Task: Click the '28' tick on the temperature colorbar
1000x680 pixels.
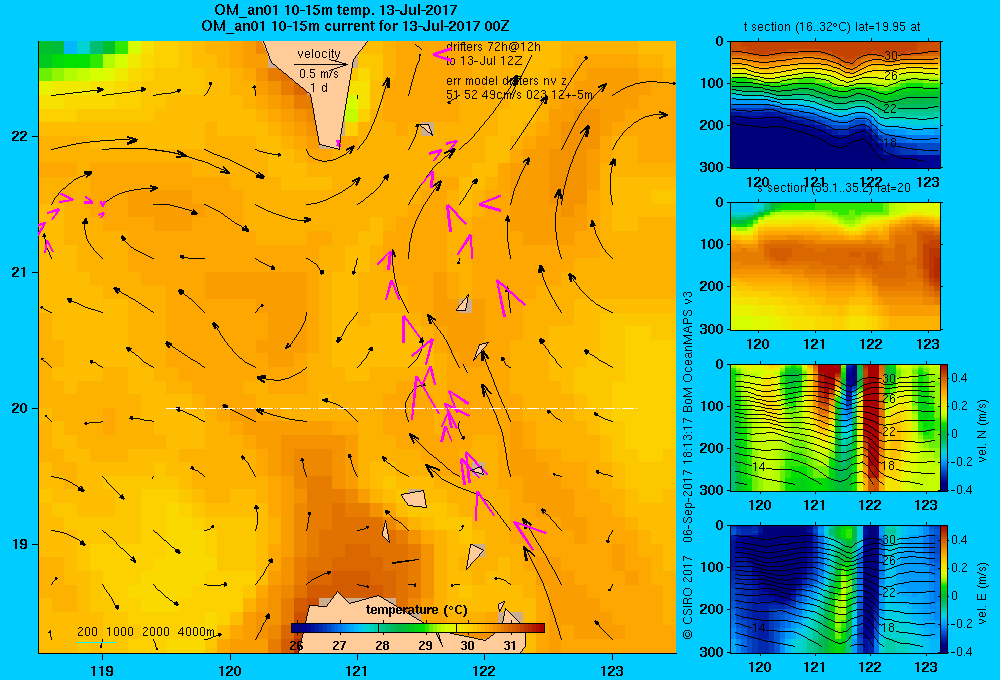Action: (382, 646)
